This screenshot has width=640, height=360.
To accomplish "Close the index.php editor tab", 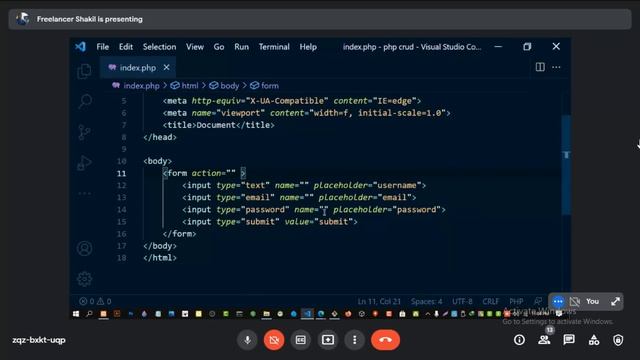I will (x=167, y=67).
